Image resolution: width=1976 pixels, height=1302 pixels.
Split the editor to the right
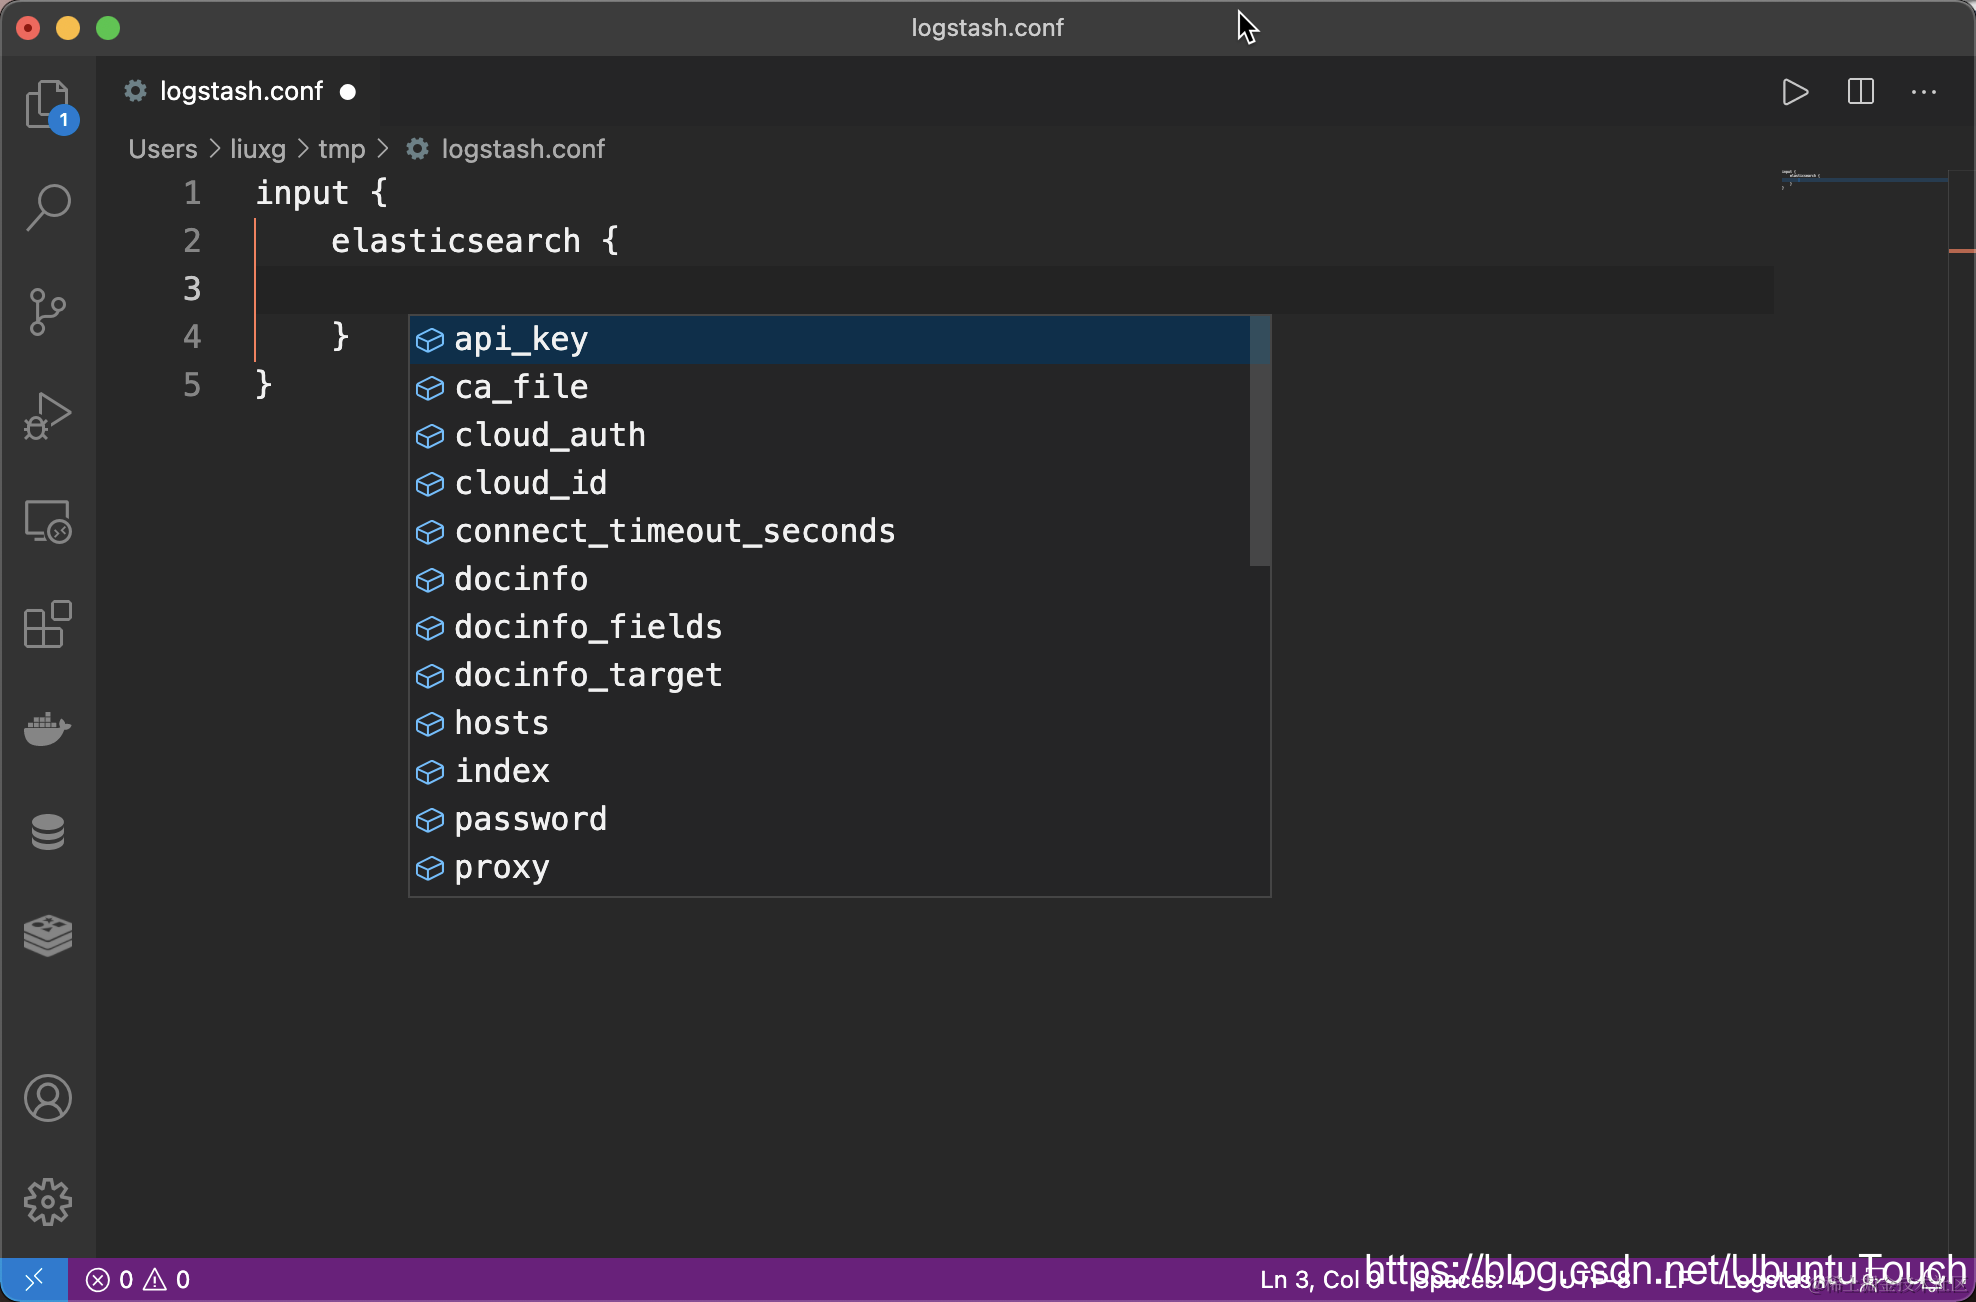click(x=1860, y=92)
